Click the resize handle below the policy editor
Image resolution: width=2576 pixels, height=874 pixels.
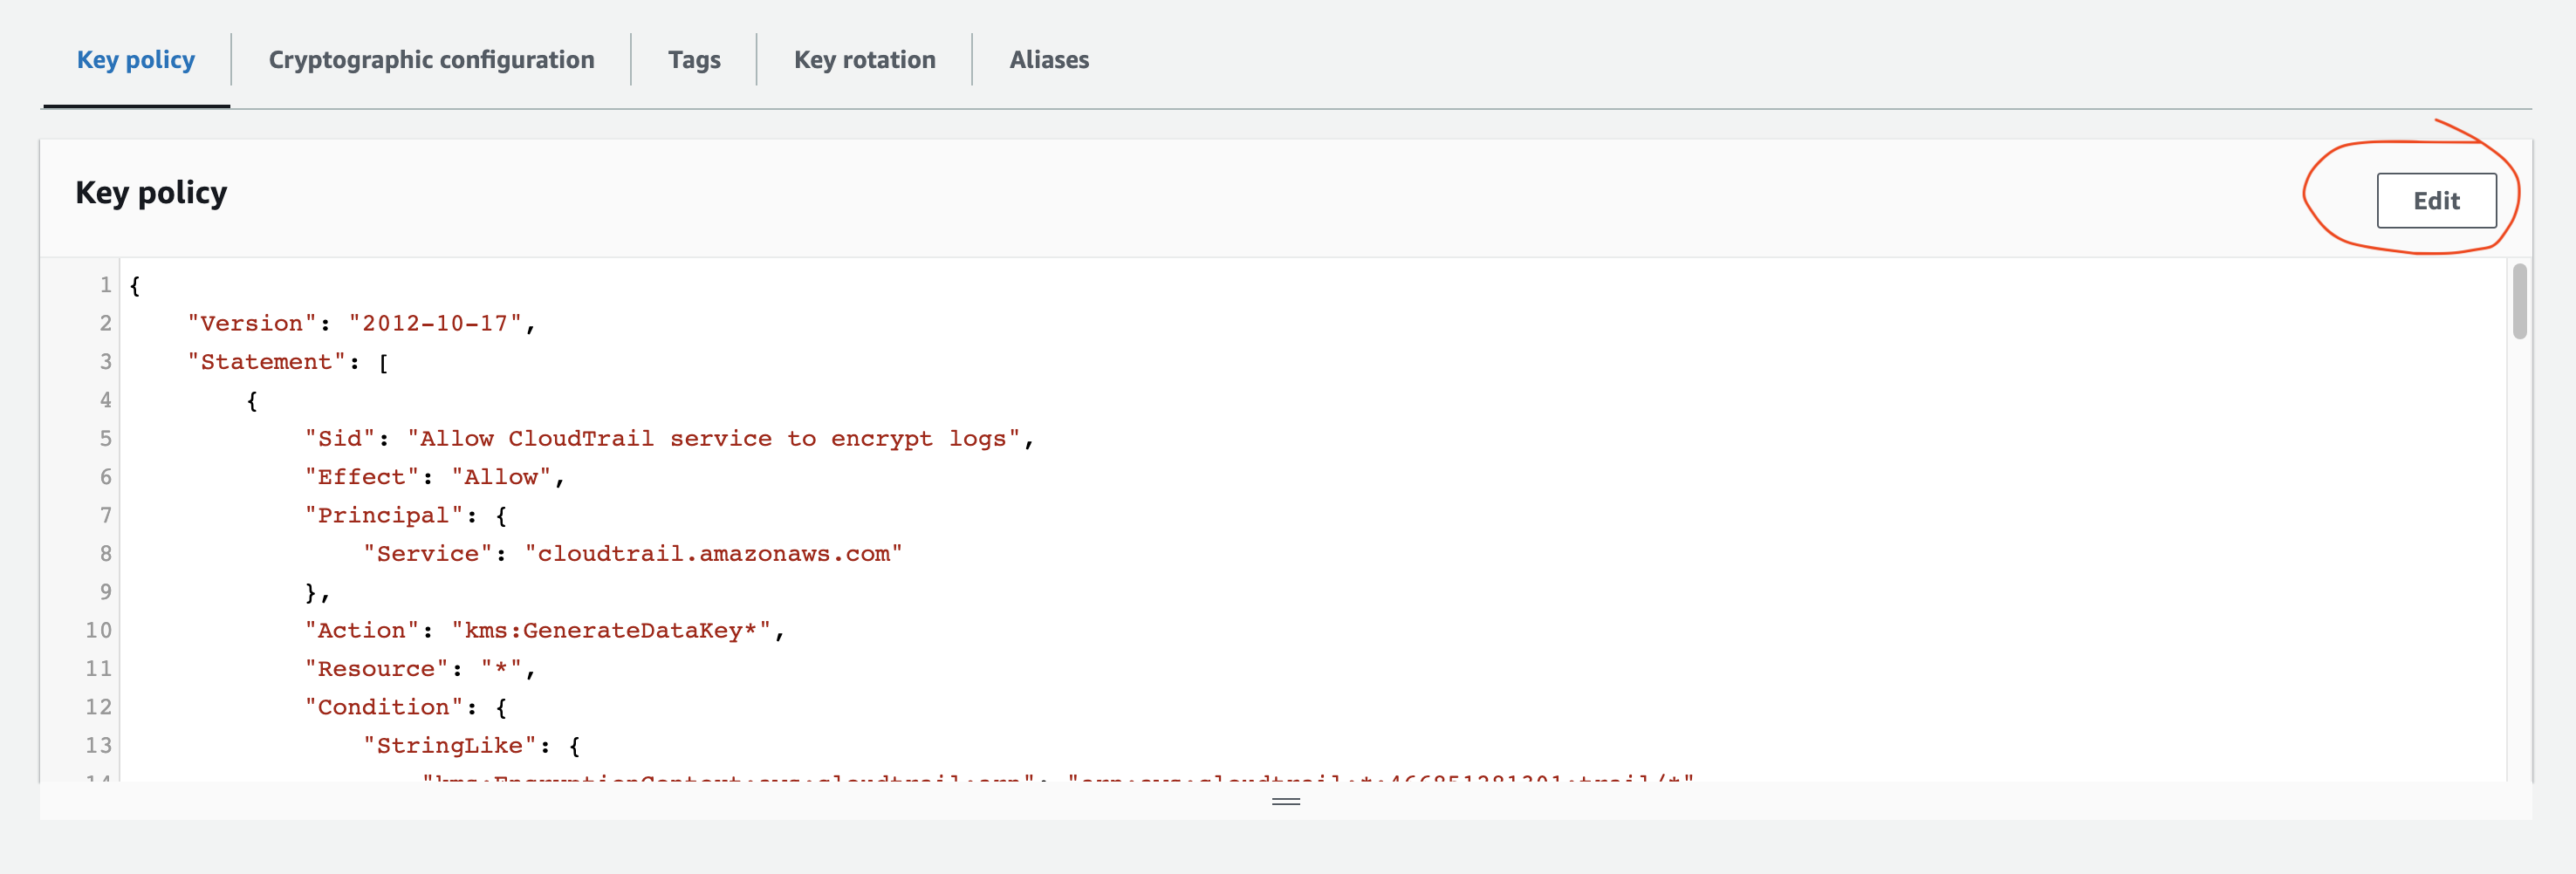1285,801
